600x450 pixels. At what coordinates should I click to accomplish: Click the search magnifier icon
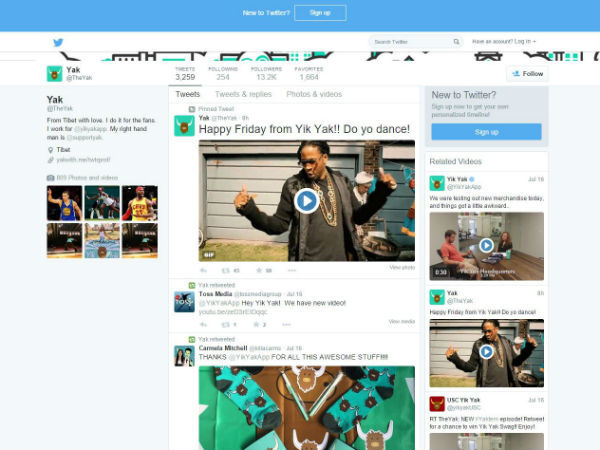click(456, 41)
